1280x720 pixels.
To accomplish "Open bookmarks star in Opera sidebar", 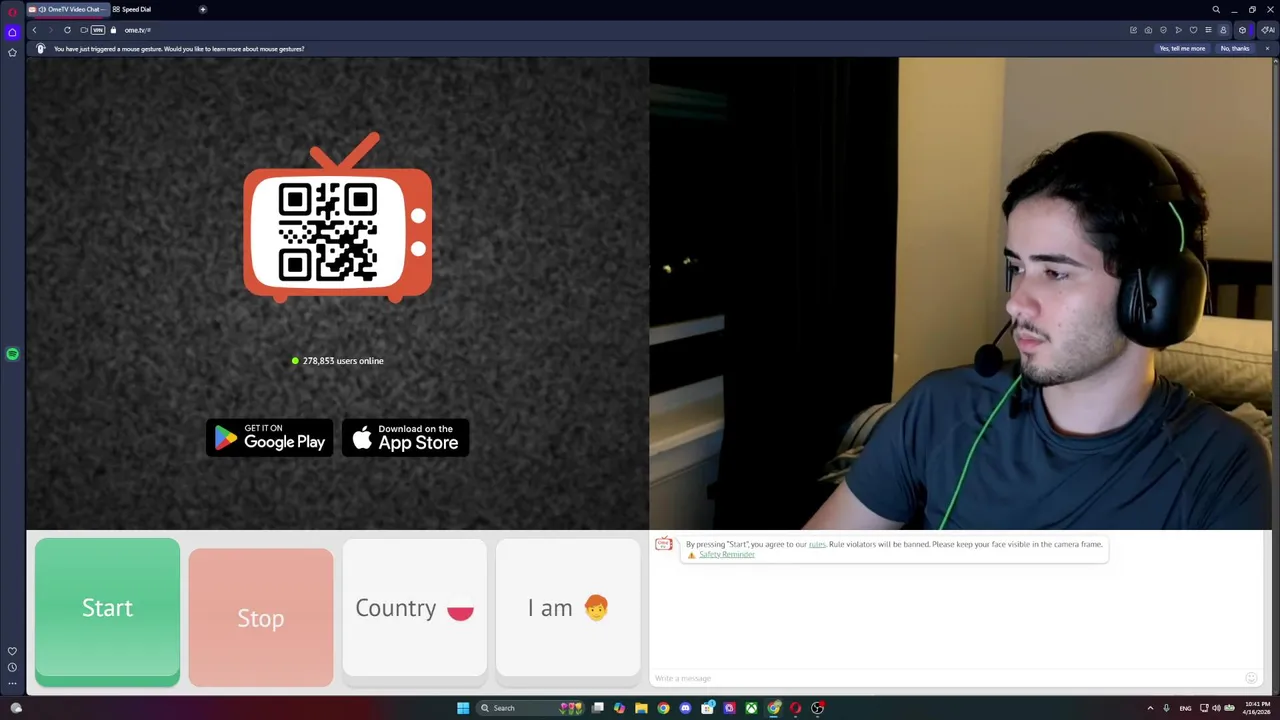I will [12, 52].
